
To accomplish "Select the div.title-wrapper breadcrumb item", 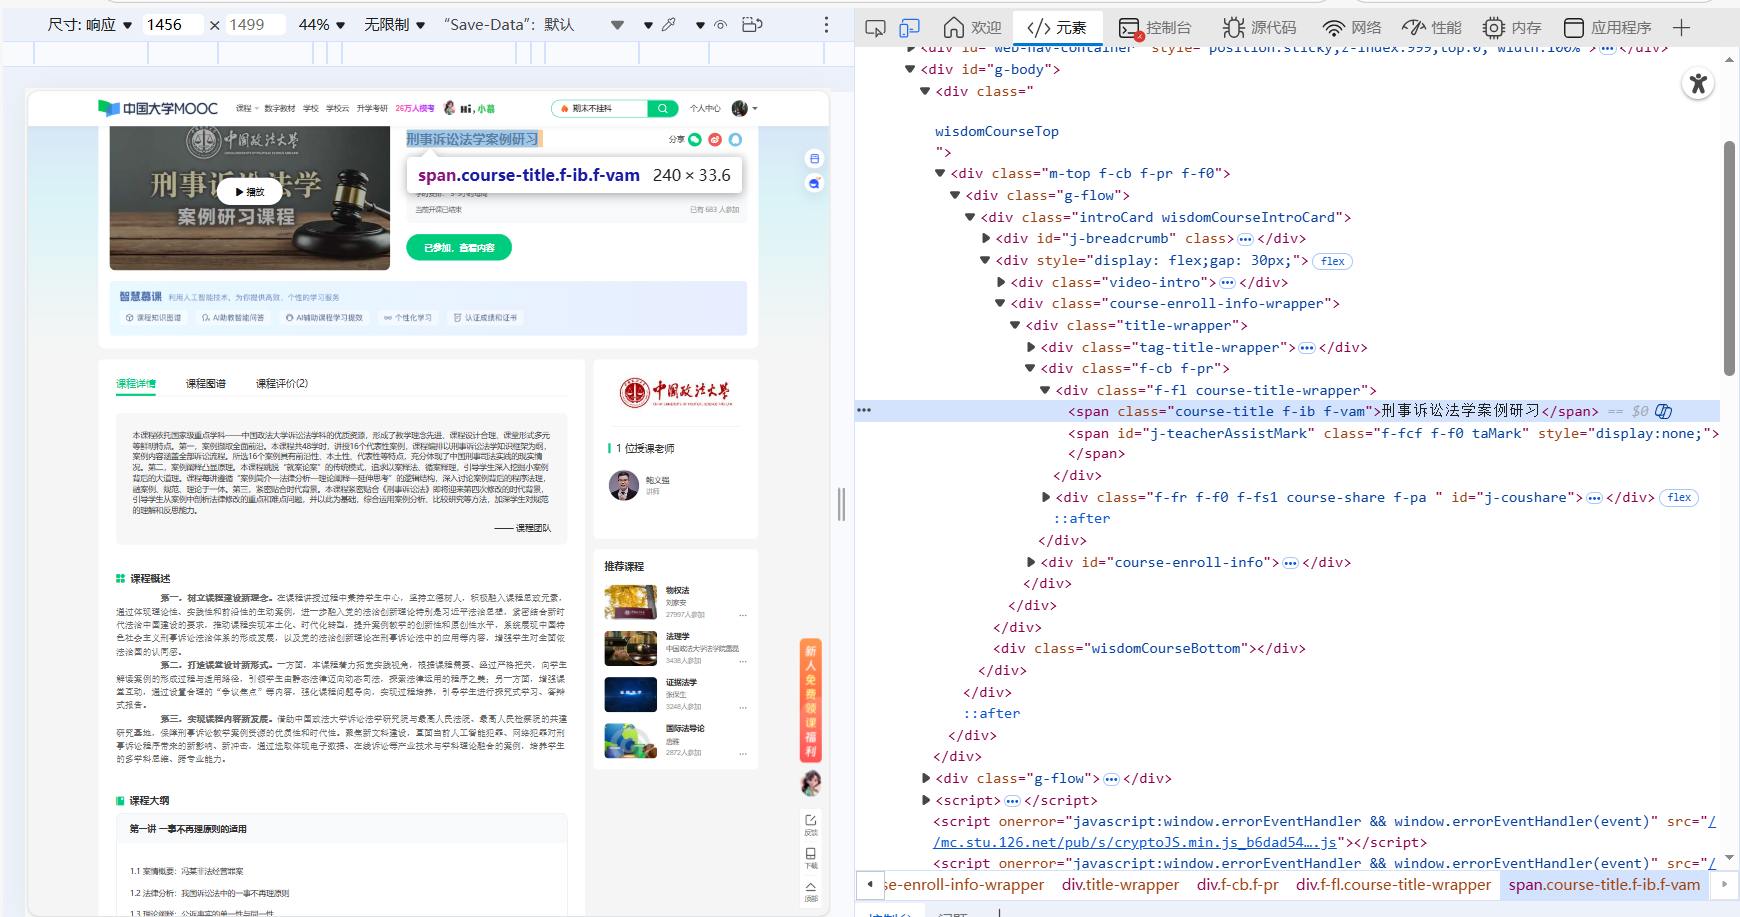I will click(x=1120, y=885).
